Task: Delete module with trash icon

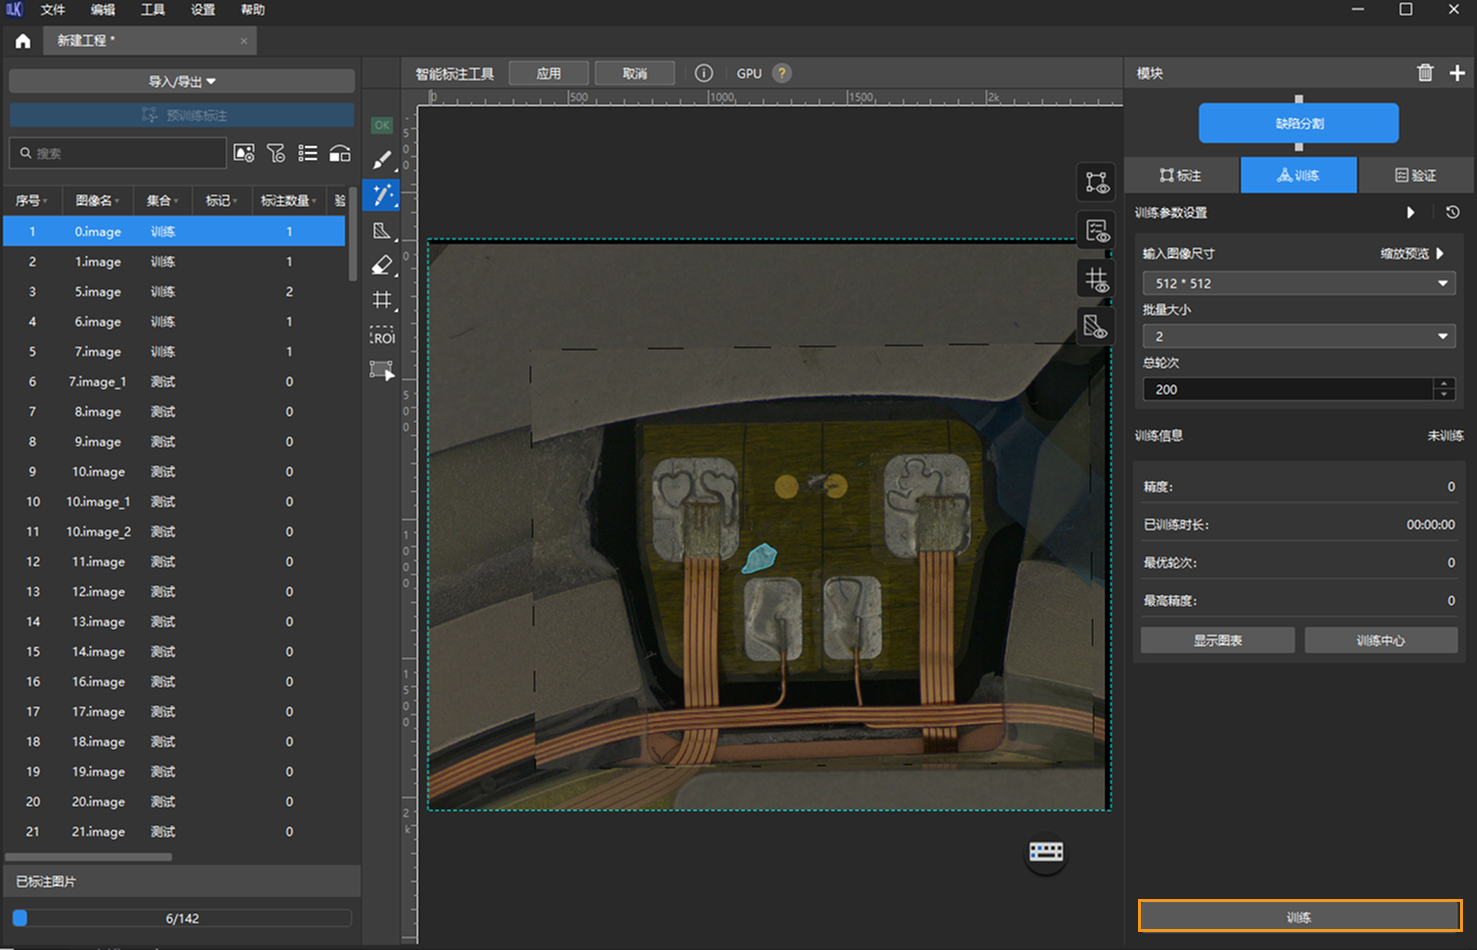Action: 1425,73
